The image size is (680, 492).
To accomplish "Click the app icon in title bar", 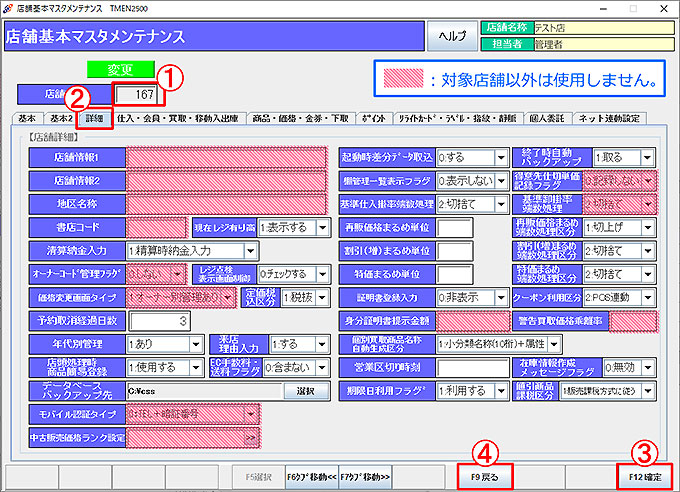I will (7, 8).
